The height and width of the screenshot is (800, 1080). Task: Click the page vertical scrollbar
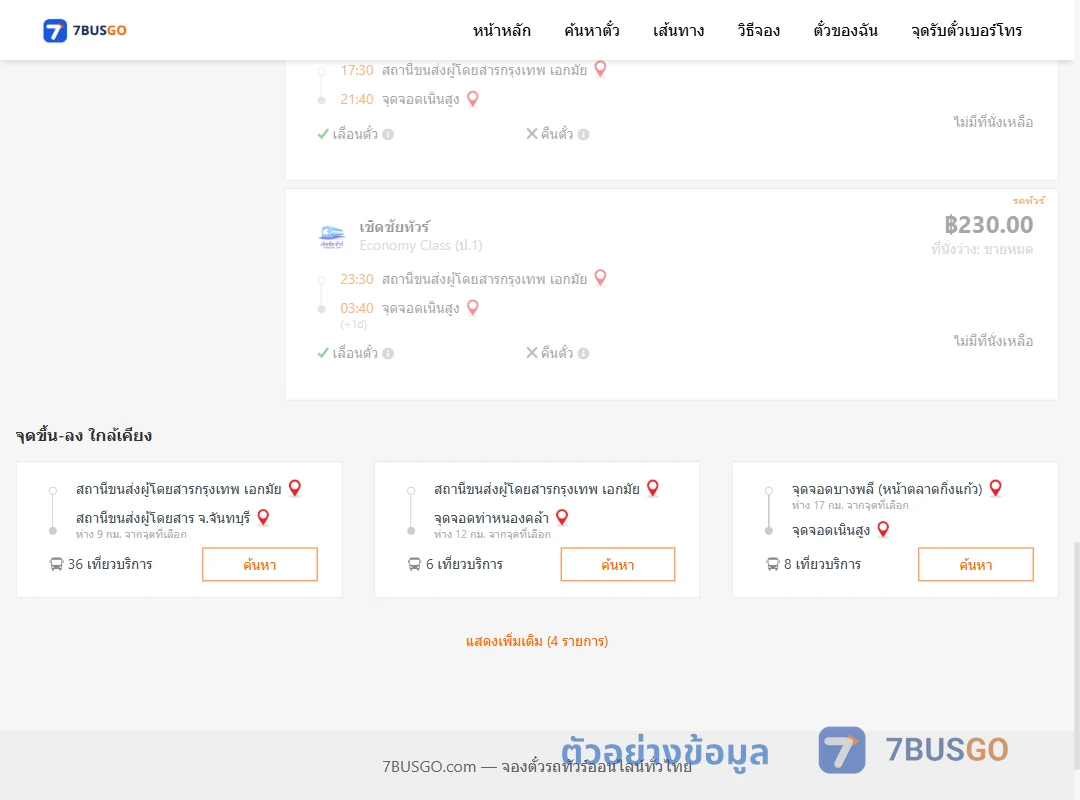(x=1076, y=655)
